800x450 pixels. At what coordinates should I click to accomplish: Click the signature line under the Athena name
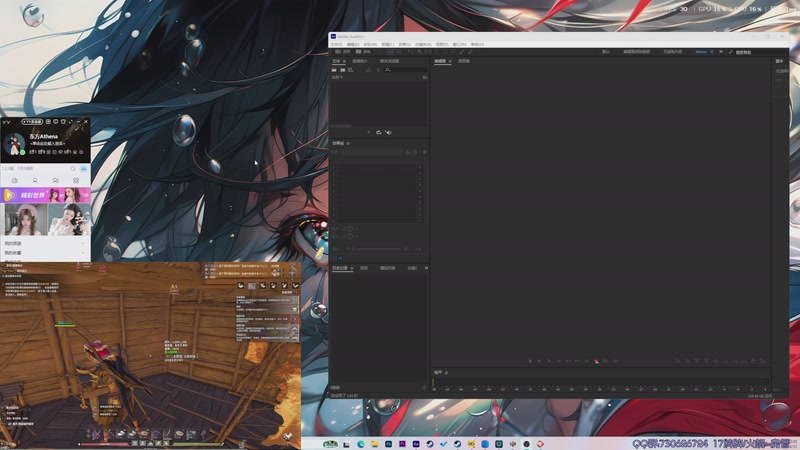point(48,143)
